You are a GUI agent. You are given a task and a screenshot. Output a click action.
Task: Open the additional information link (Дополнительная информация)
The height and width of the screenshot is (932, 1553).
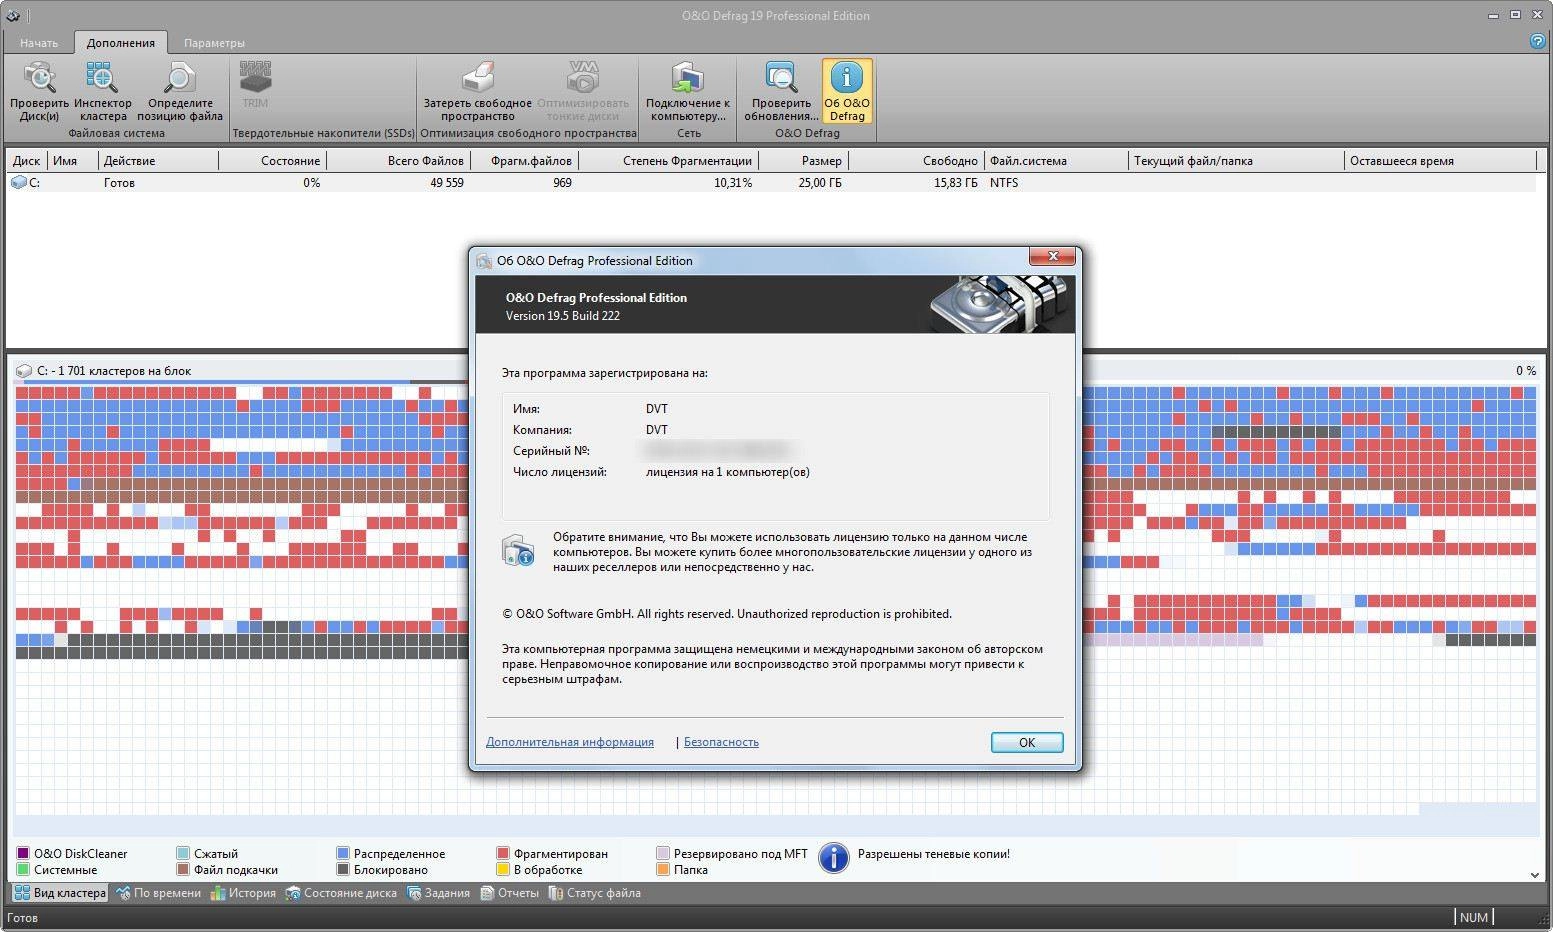click(570, 742)
